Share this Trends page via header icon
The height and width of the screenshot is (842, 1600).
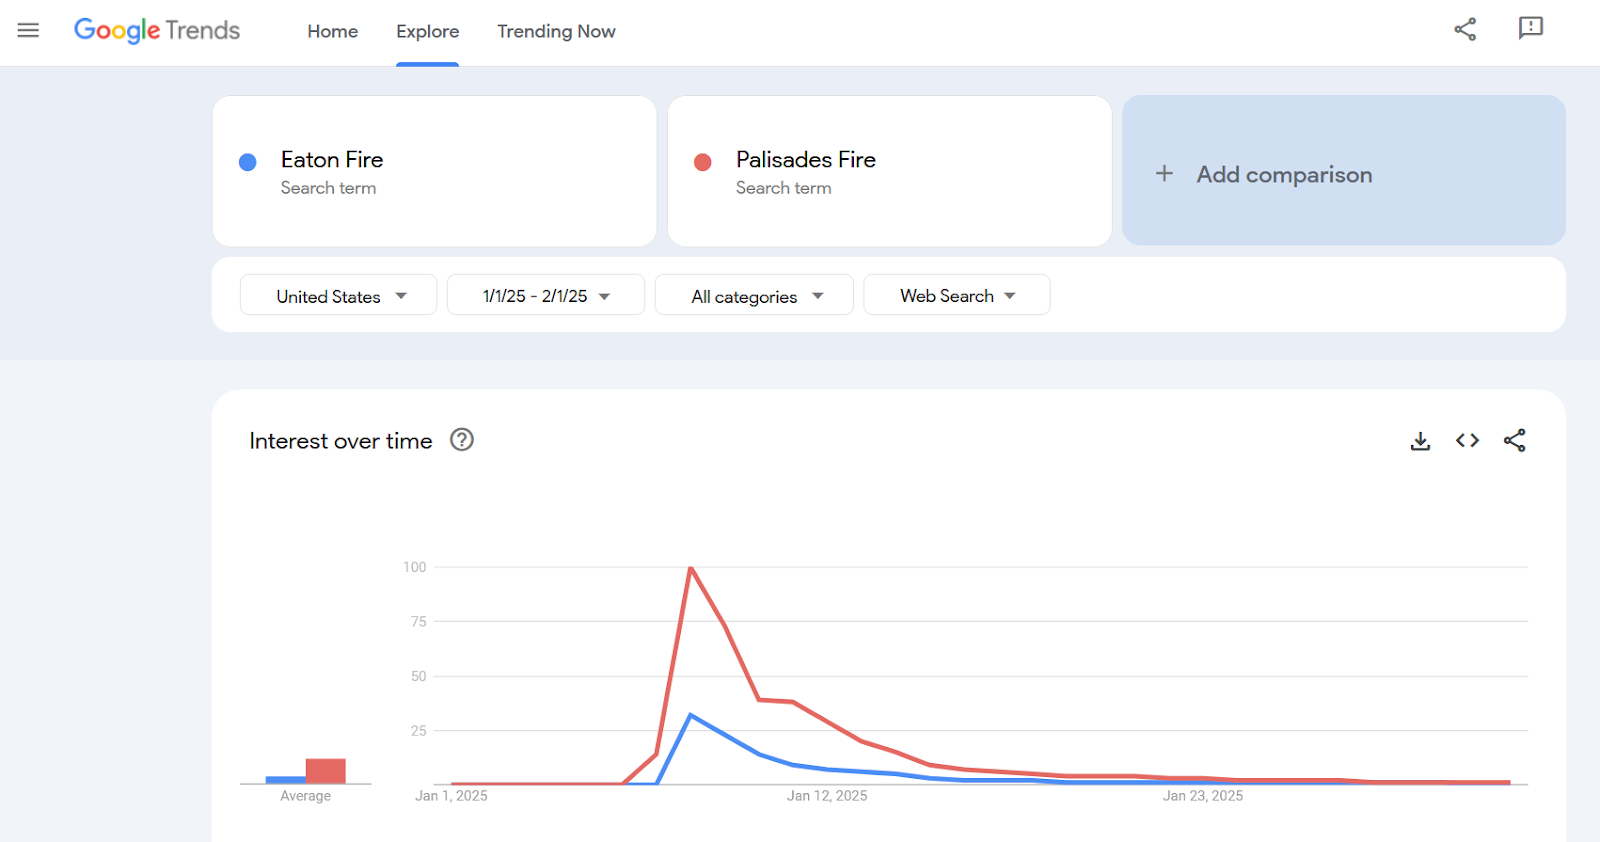click(1465, 29)
